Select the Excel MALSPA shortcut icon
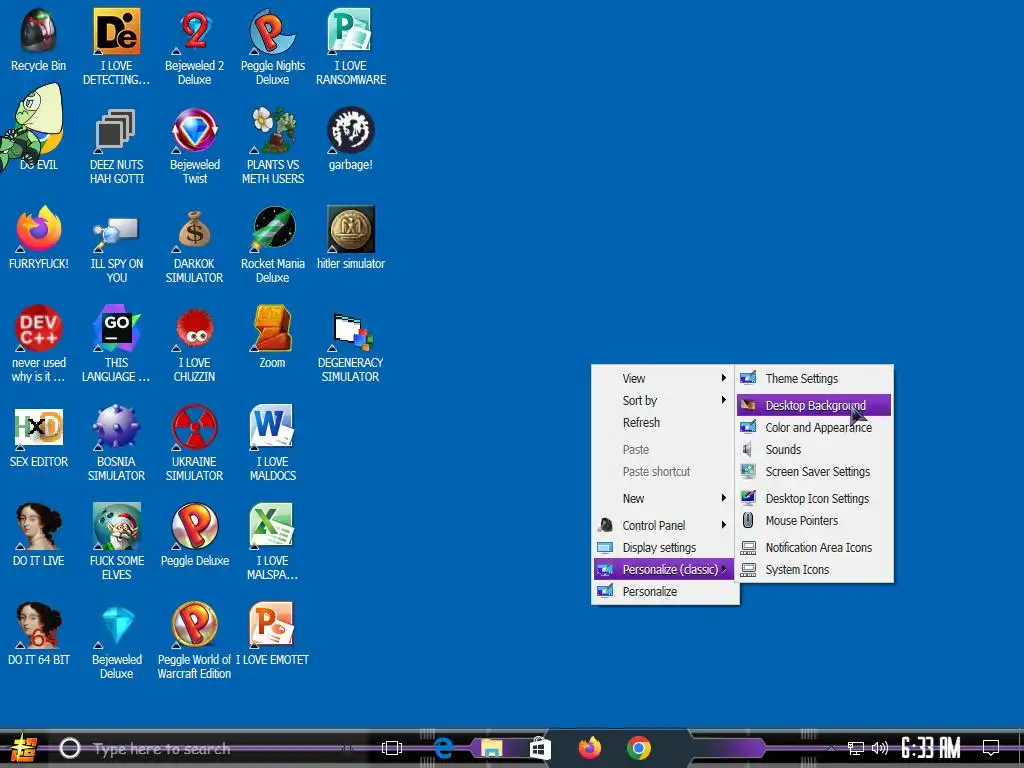1024x768 pixels. [x=272, y=526]
